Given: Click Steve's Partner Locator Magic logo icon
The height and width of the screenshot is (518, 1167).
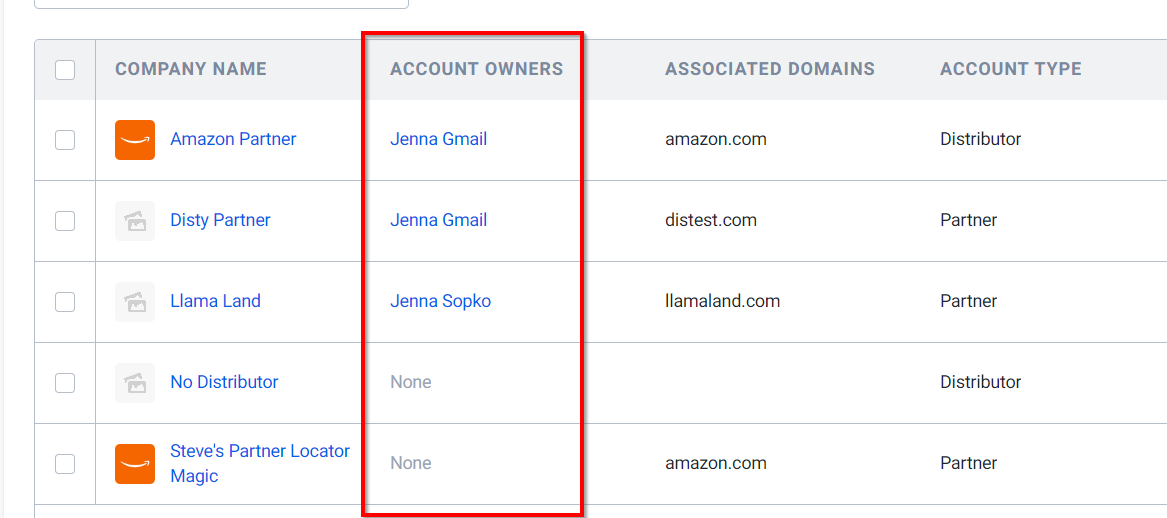Looking at the screenshot, I should (135, 464).
